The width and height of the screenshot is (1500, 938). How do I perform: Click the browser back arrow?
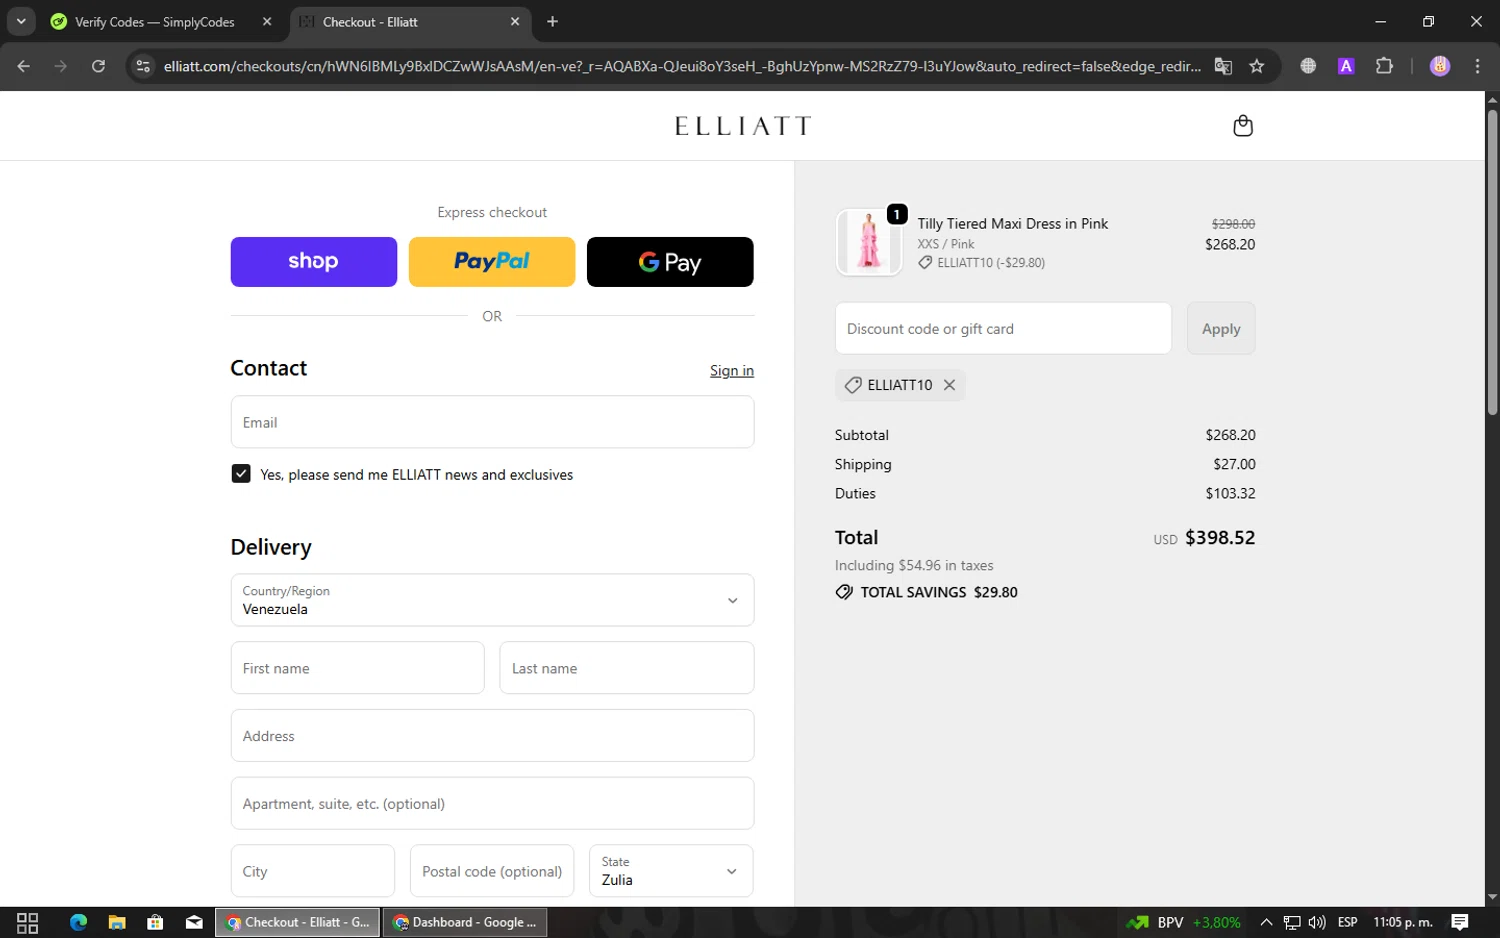[x=24, y=66]
